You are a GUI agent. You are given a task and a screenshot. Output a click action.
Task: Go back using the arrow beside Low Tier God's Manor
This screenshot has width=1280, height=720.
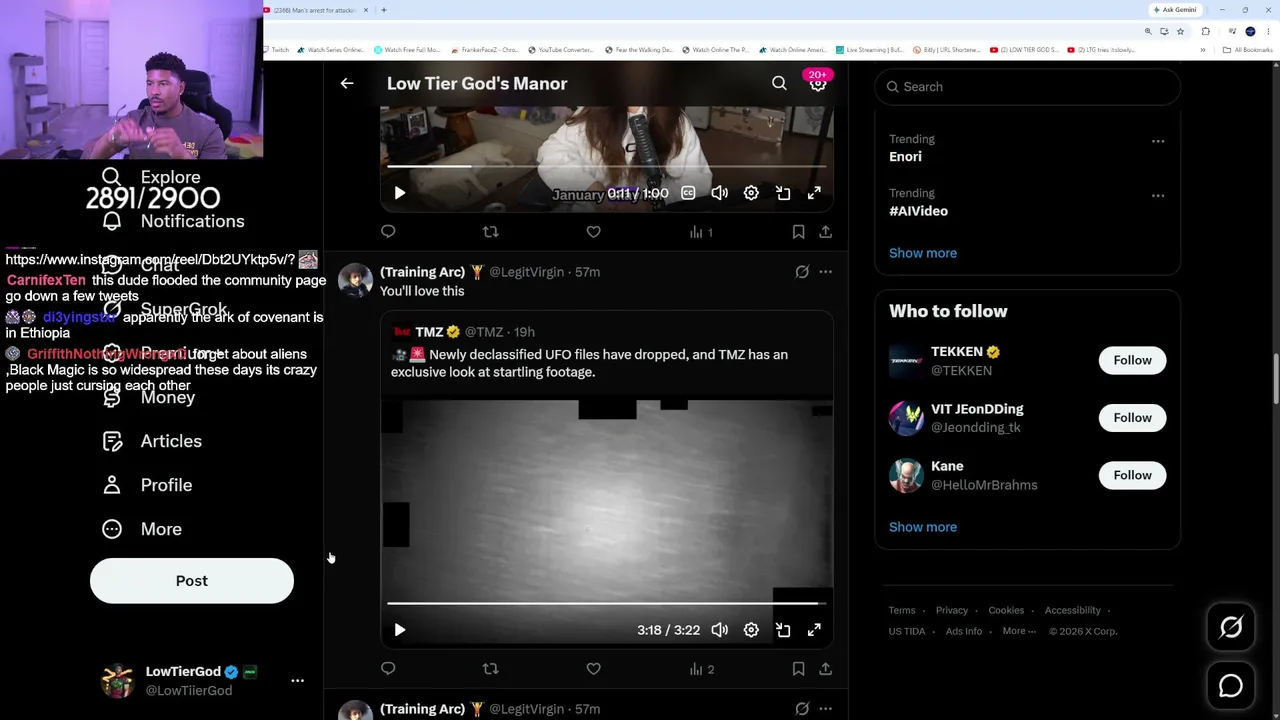(347, 84)
